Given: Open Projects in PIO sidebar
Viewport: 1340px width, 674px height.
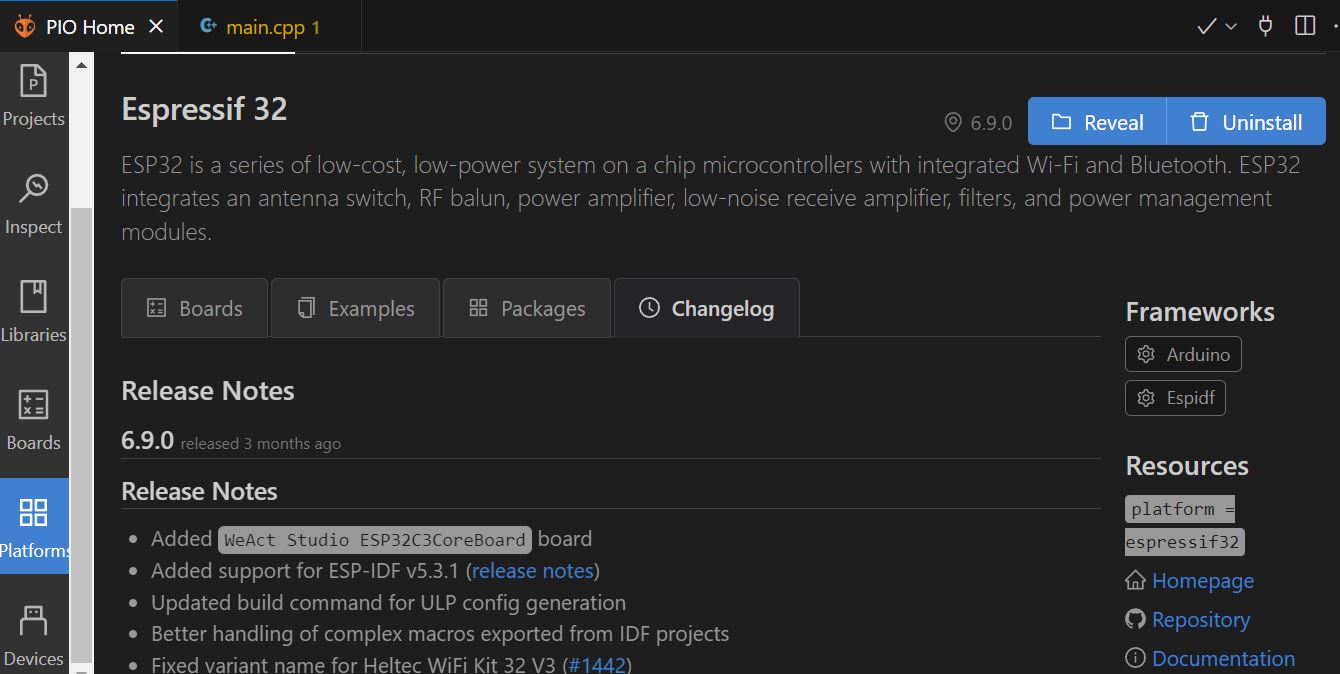Looking at the screenshot, I should point(34,97).
